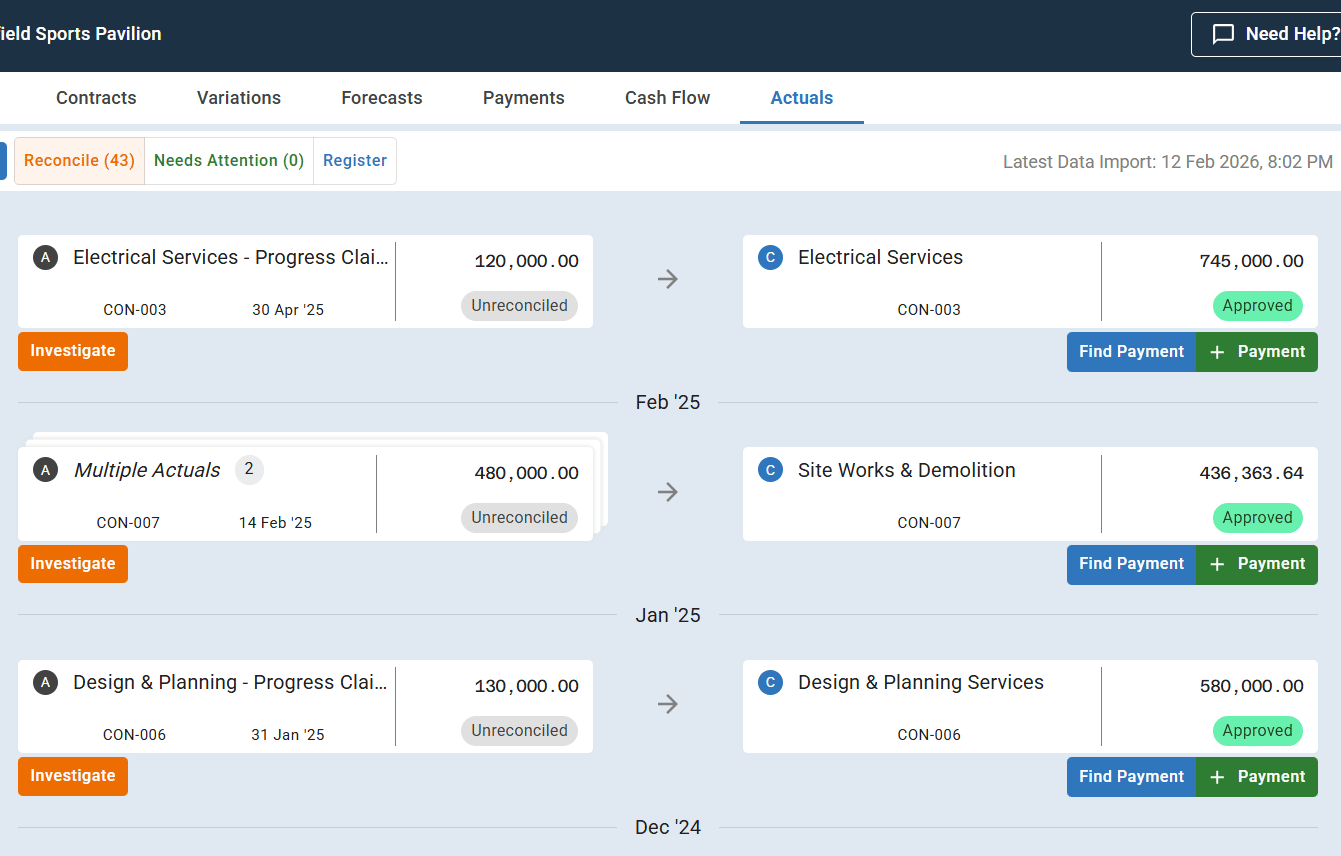Click the 'C' badge on Site Works & Demolition

[770, 470]
